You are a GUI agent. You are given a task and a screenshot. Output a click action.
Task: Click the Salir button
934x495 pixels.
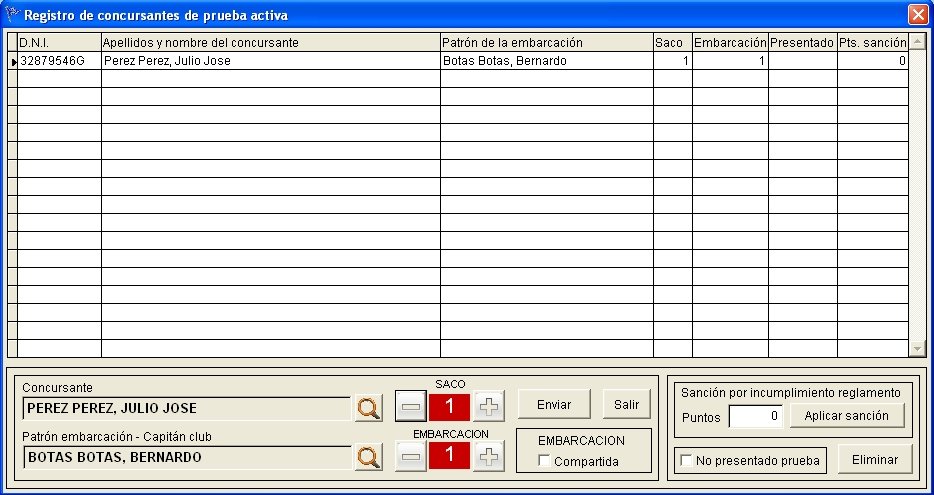coord(627,404)
